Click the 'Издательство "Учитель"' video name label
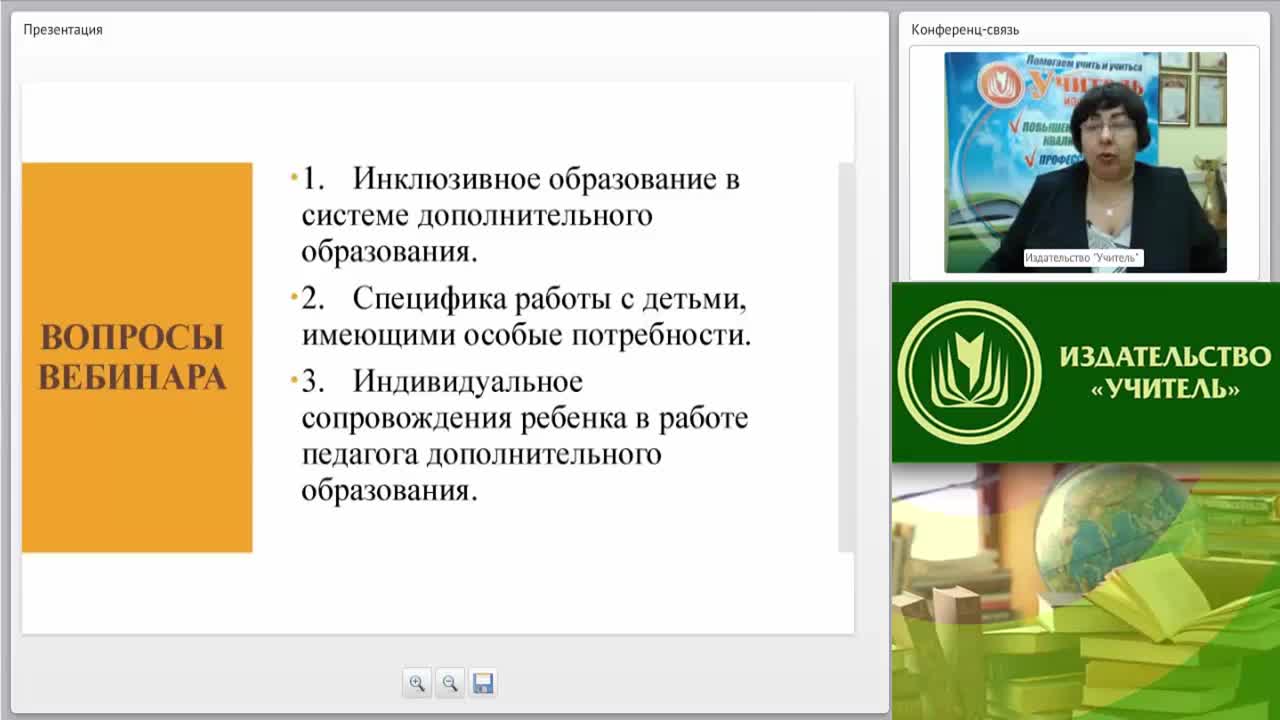 pyautogui.click(x=1083, y=258)
